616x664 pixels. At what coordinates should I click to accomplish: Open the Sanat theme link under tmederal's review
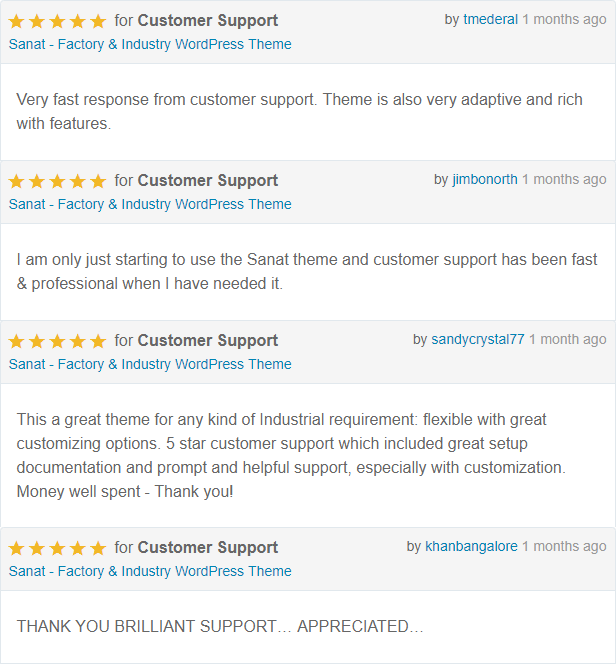click(150, 44)
